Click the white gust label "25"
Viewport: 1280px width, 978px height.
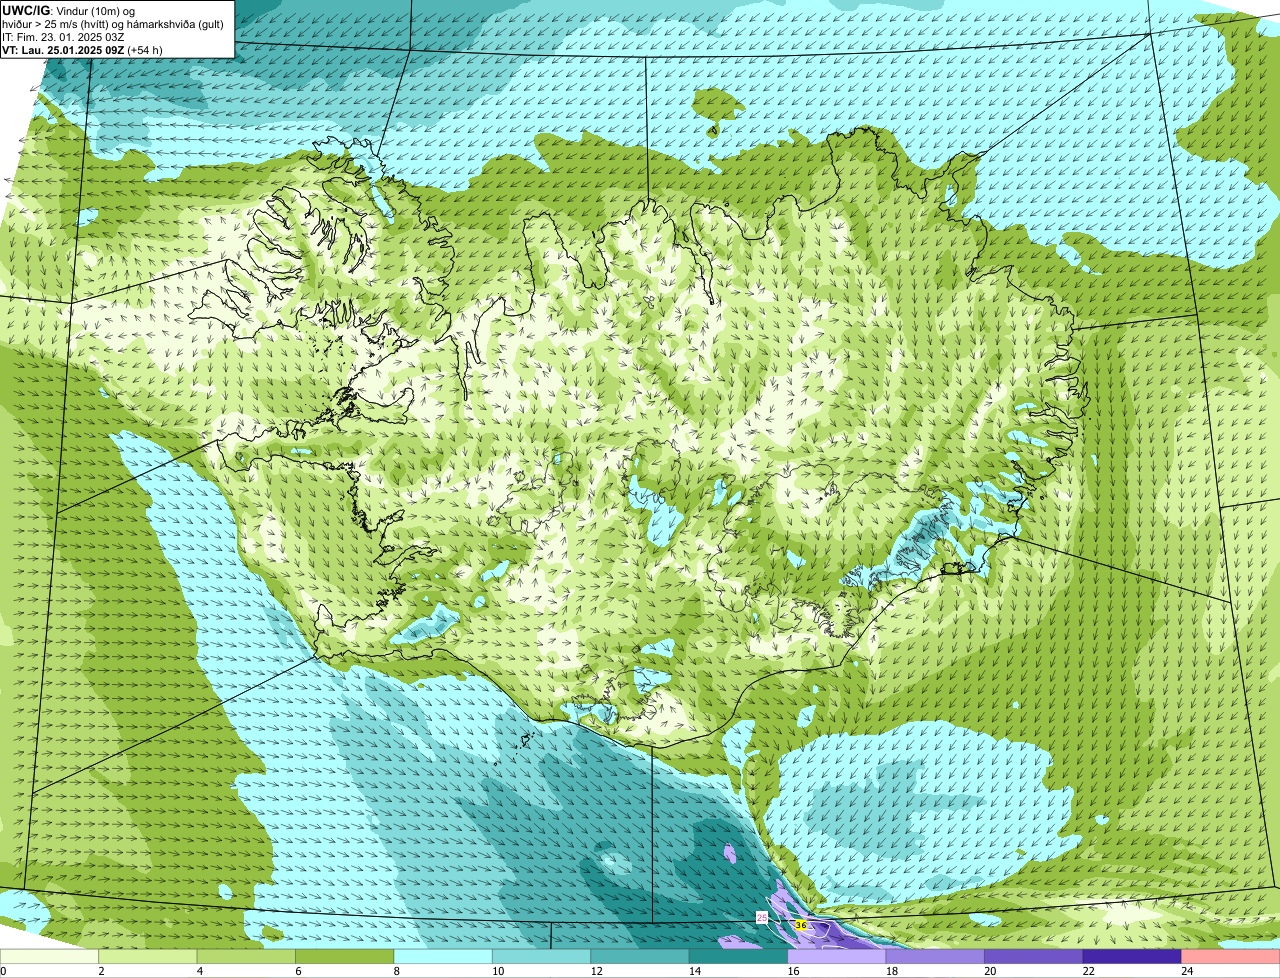[762, 917]
